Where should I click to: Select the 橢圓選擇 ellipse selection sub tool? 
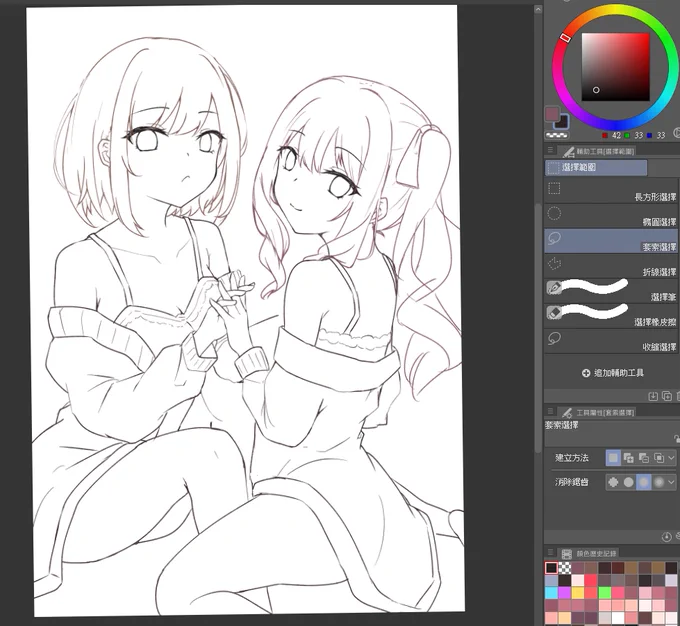[x=611, y=216]
